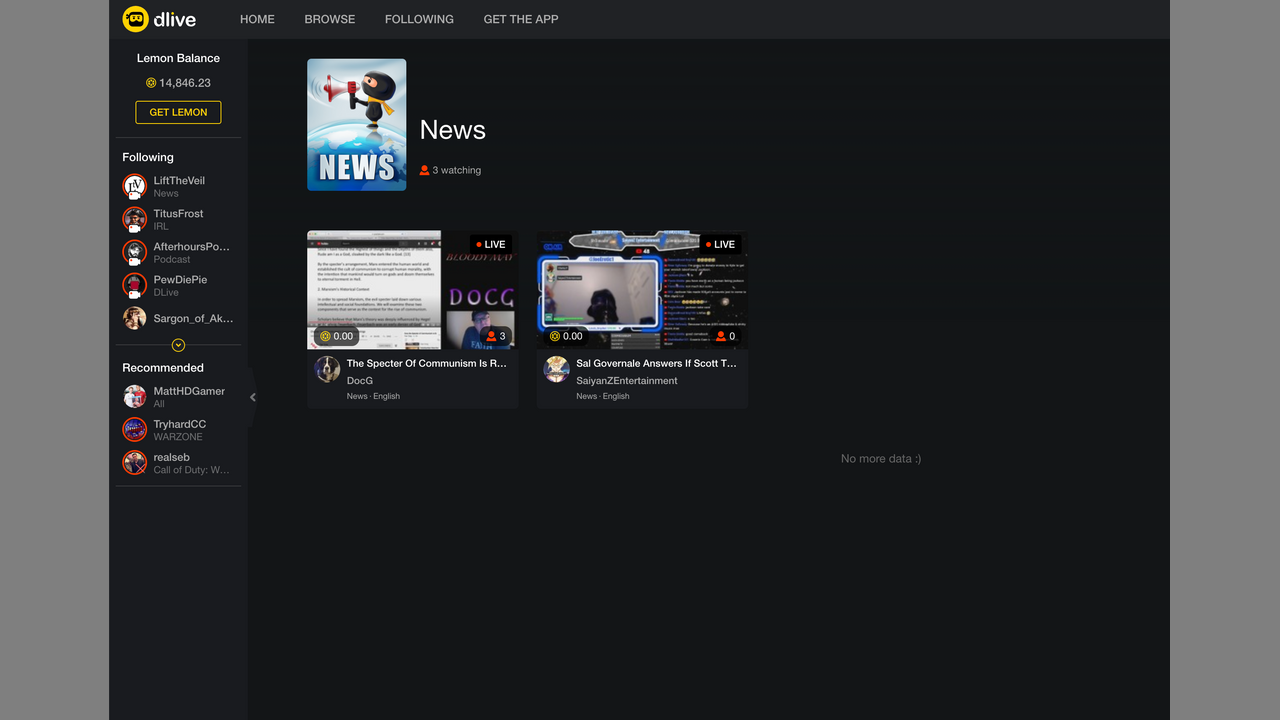
Task: Expand the Following list with down chevron
Action: click(x=178, y=345)
